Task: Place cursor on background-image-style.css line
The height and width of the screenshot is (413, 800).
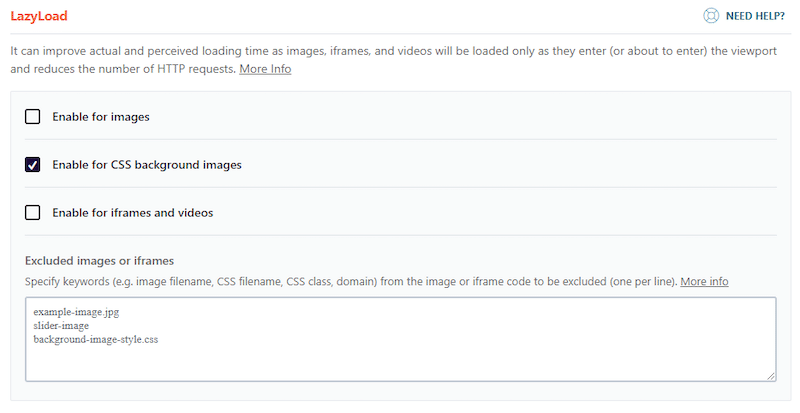Action: 96,340
